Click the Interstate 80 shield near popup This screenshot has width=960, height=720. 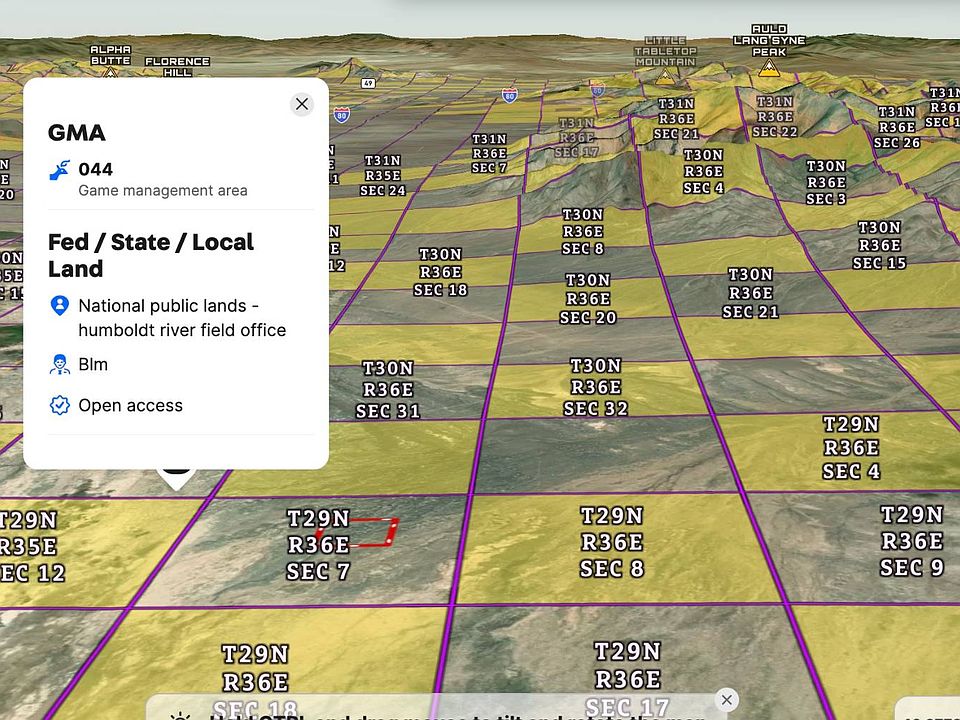342,114
